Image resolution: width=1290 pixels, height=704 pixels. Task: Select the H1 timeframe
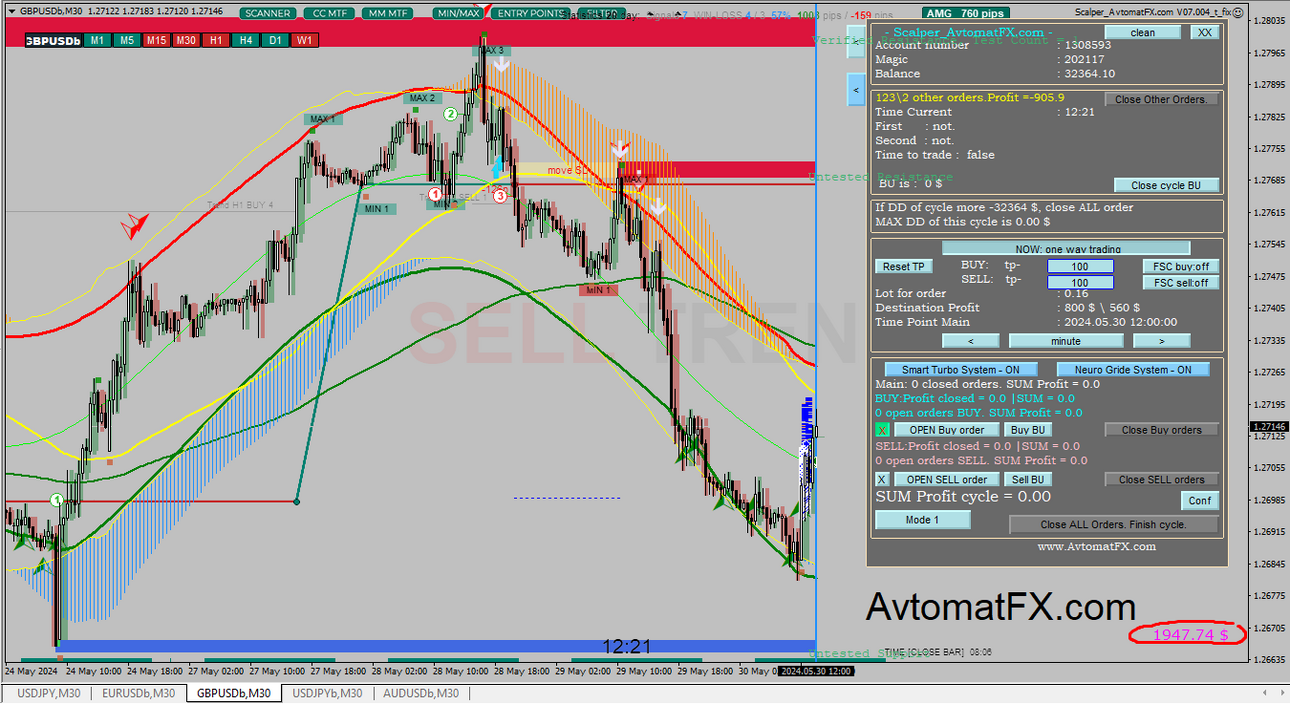215,40
